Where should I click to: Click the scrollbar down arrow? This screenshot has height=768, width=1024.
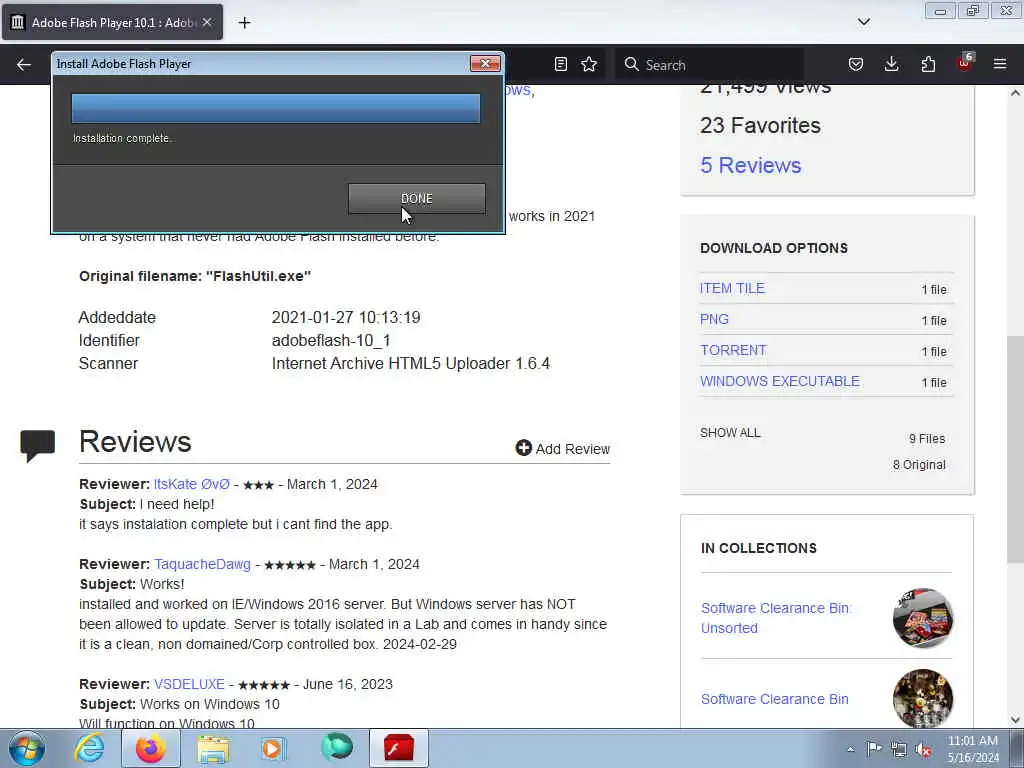1015,720
